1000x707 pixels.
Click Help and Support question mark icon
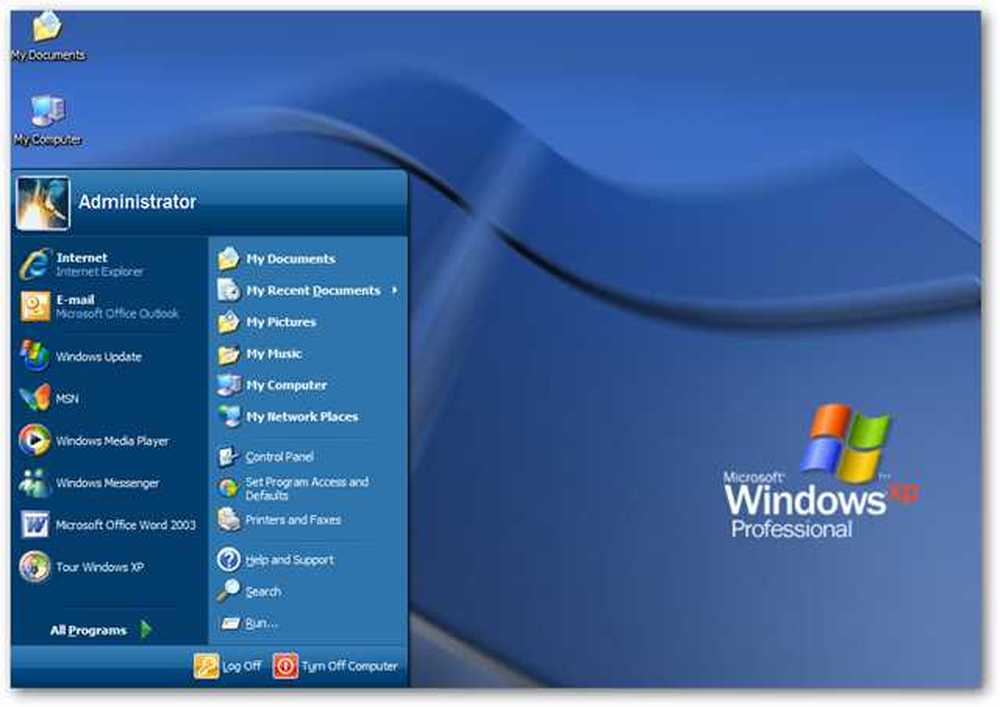(228, 560)
